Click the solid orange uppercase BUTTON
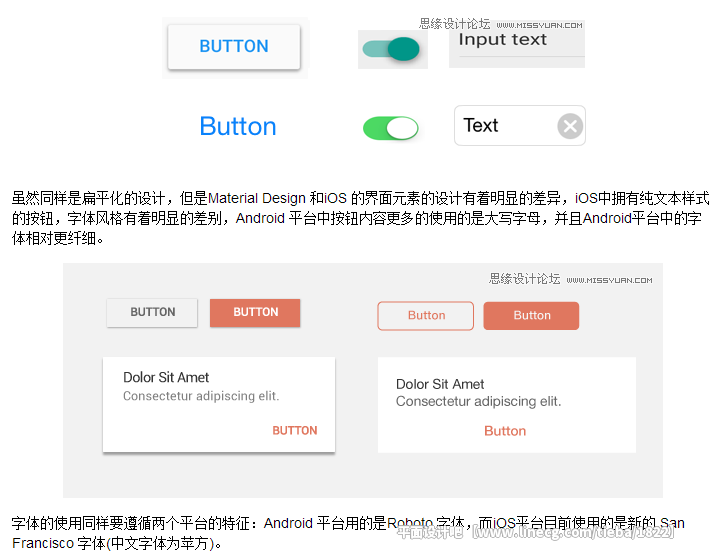Viewport: 715px width, 551px height. click(255, 312)
